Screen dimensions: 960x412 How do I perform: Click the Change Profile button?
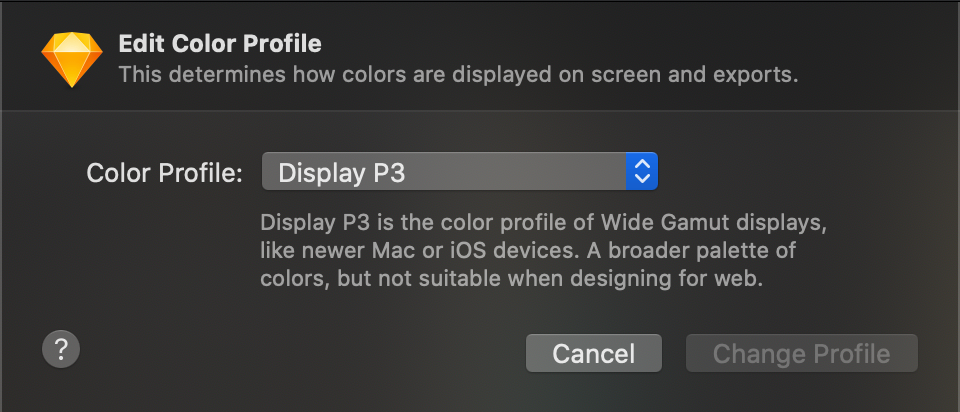(x=801, y=353)
